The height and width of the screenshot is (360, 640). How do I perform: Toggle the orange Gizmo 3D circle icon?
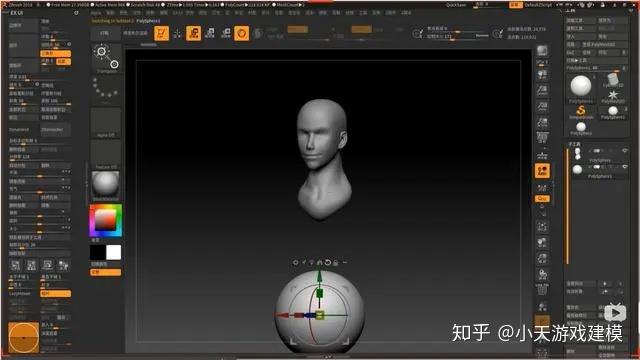pos(241,33)
